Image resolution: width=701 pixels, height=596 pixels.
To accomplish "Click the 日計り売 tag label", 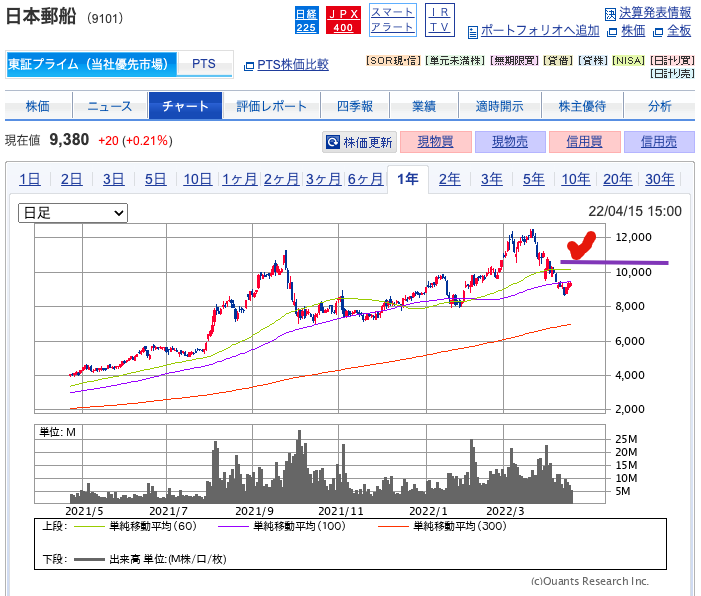I will pos(672,73).
